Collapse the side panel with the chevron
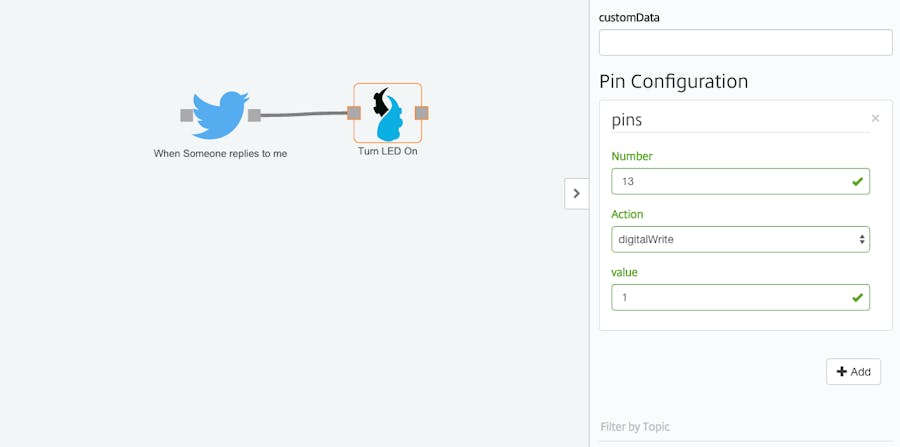 point(576,193)
